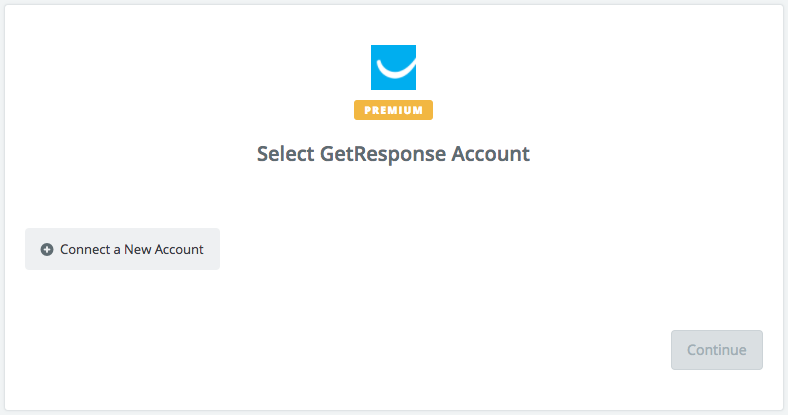Click the word 'Account' in the heading
This screenshot has width=788, height=415.
pos(490,154)
